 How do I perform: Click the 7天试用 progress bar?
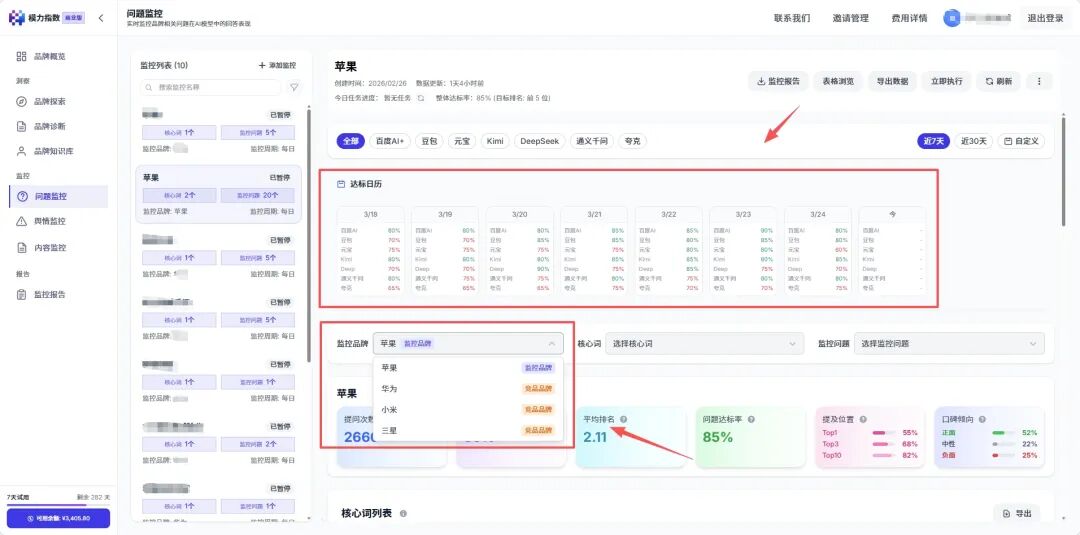[x=59, y=505]
